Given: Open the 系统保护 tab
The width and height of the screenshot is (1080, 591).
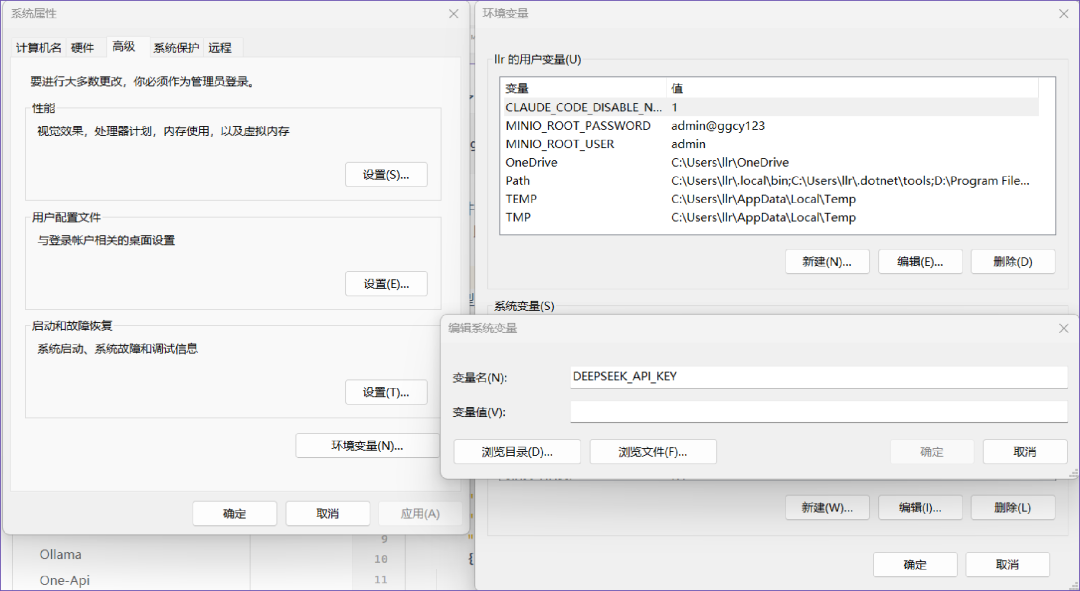Looking at the screenshot, I should [175, 47].
